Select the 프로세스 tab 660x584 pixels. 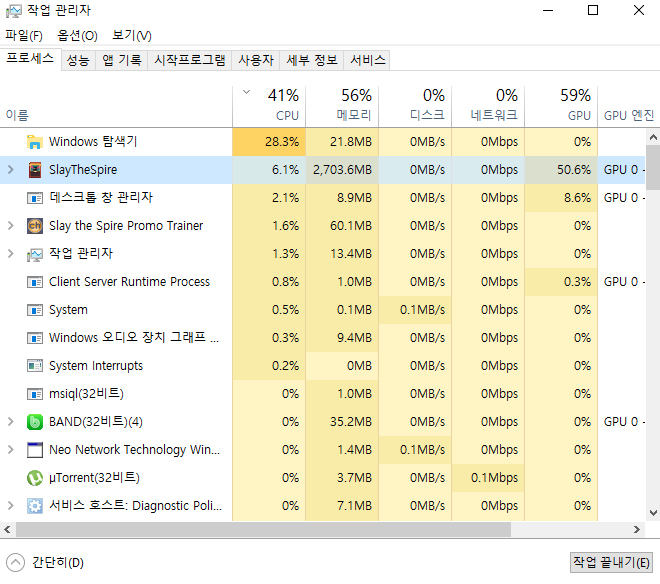pos(30,59)
